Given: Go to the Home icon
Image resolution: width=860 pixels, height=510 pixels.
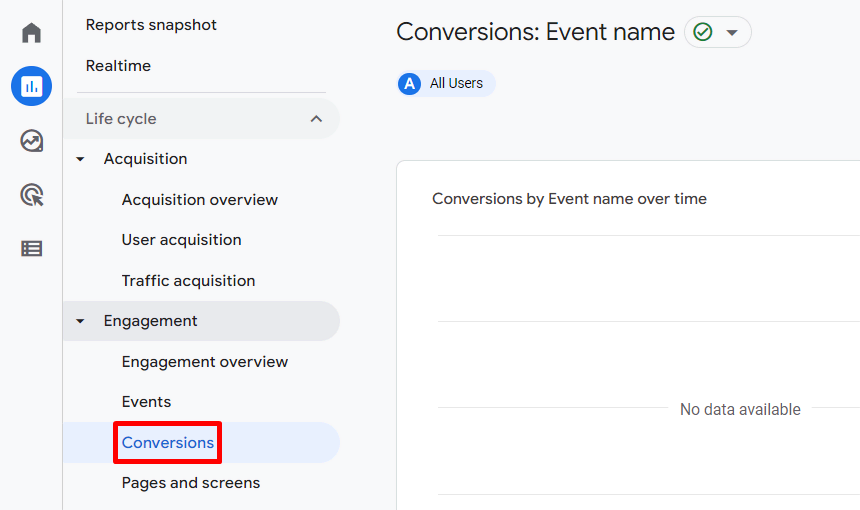Looking at the screenshot, I should 31,32.
